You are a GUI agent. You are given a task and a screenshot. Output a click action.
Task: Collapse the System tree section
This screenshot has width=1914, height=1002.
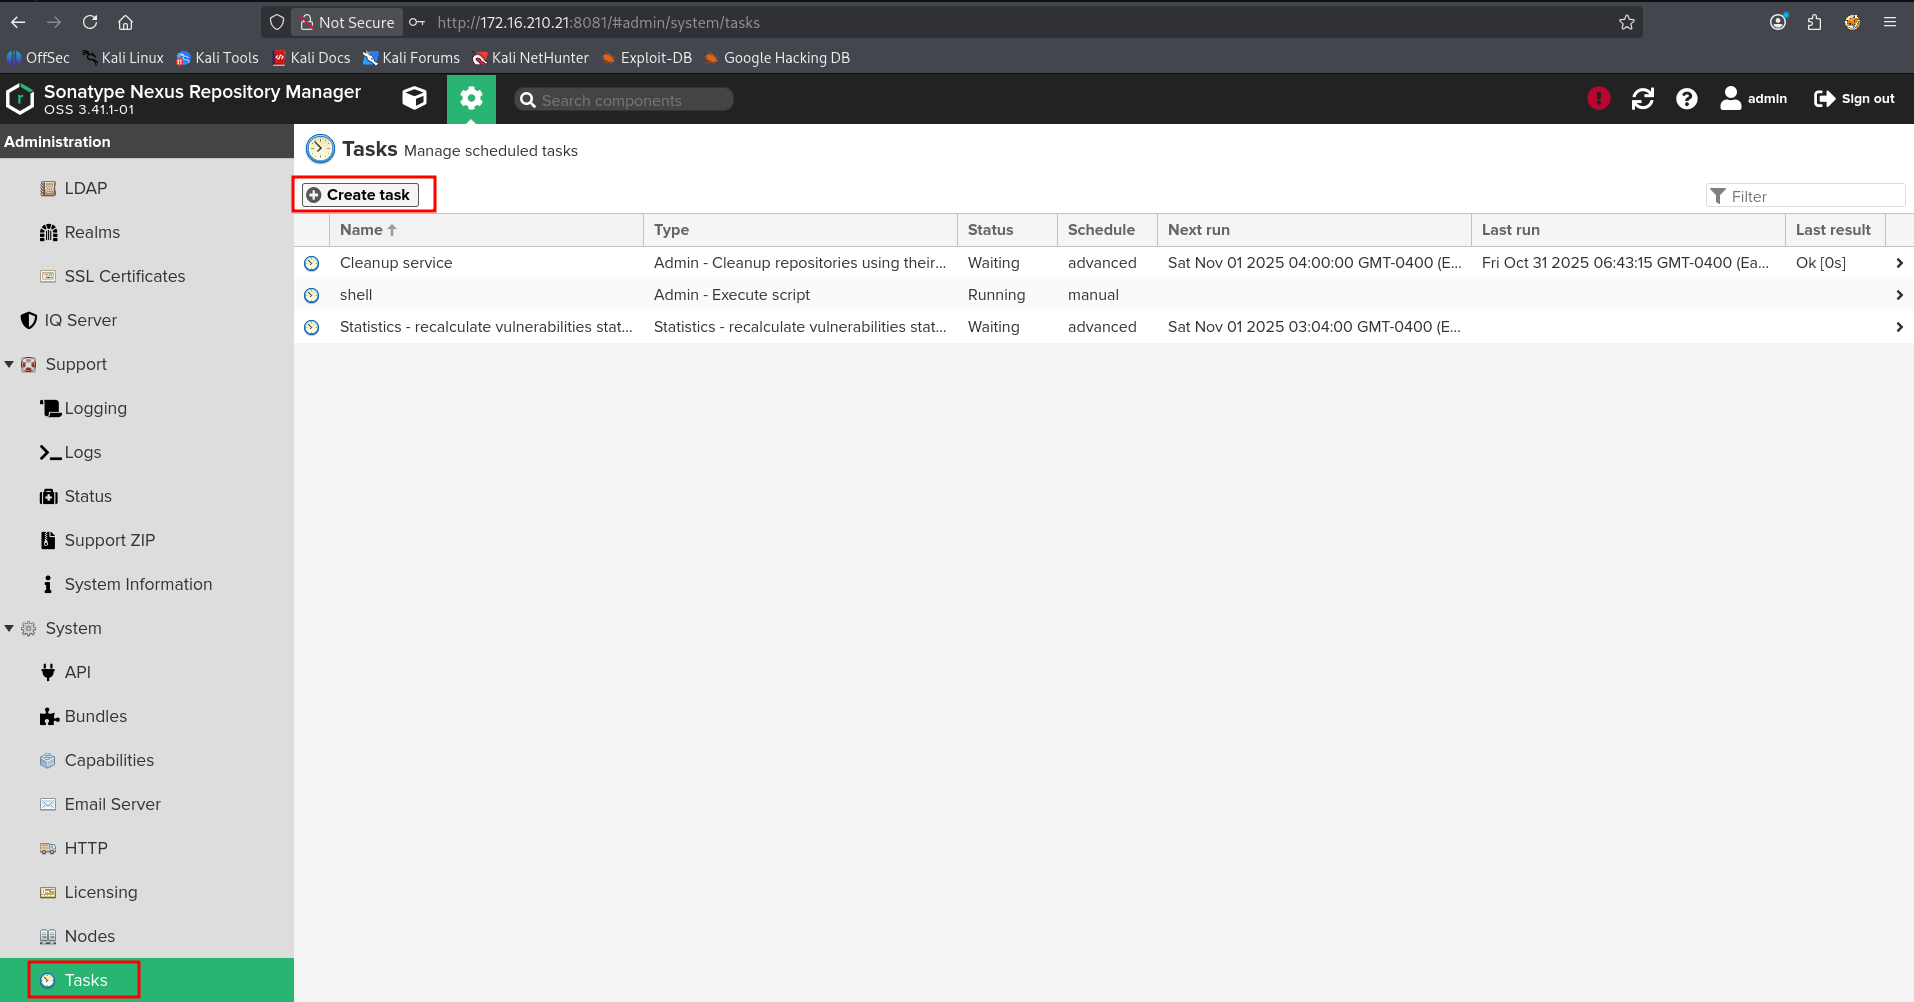[x=10, y=628]
